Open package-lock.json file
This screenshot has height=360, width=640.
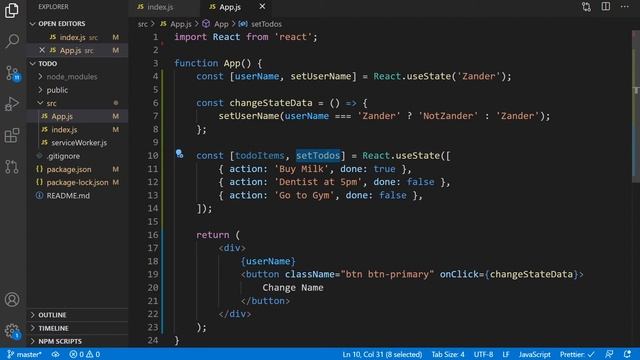[78, 182]
